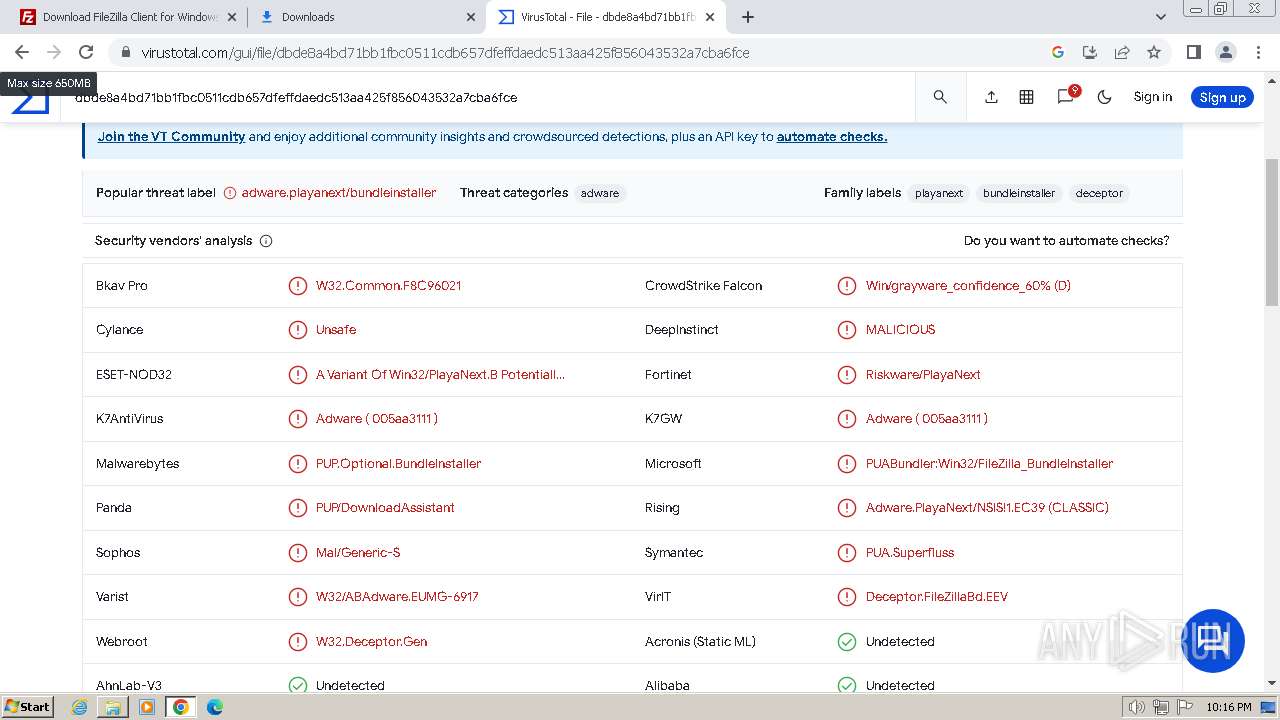The width and height of the screenshot is (1280, 720).
Task: Close the Downloads browser tab
Action: point(471,17)
